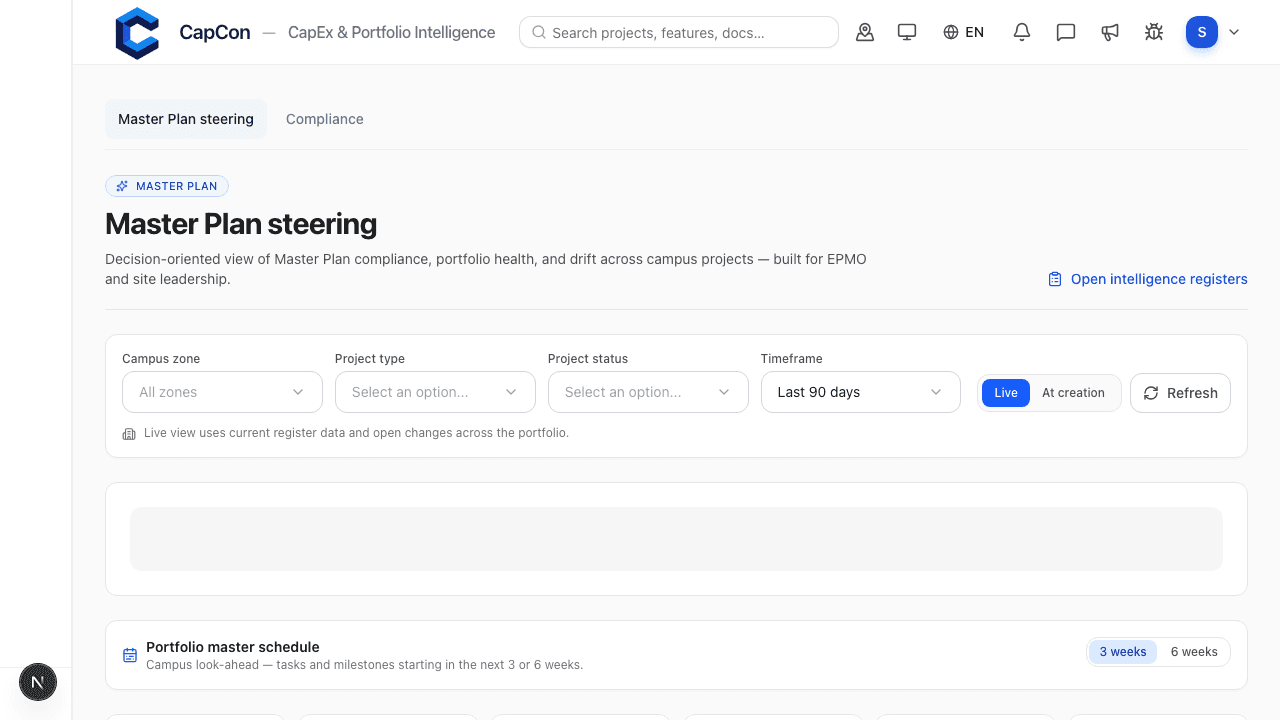Click the round N badge in bottom corner
Viewport: 1280px width, 720px height.
coord(38,683)
